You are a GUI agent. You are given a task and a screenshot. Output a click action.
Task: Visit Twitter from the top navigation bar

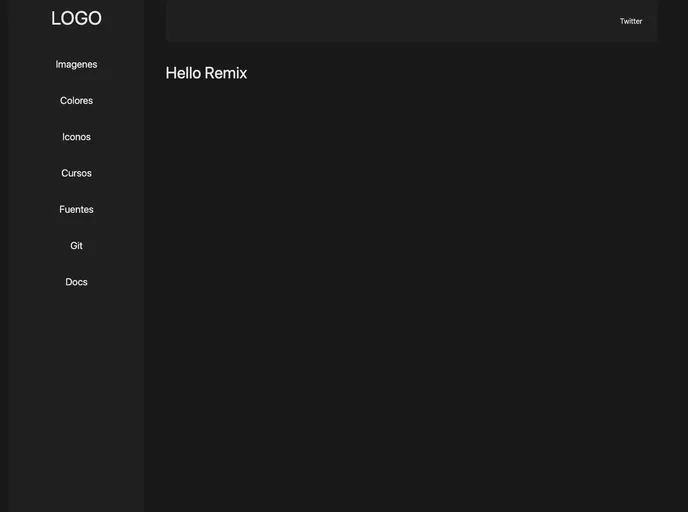631,21
